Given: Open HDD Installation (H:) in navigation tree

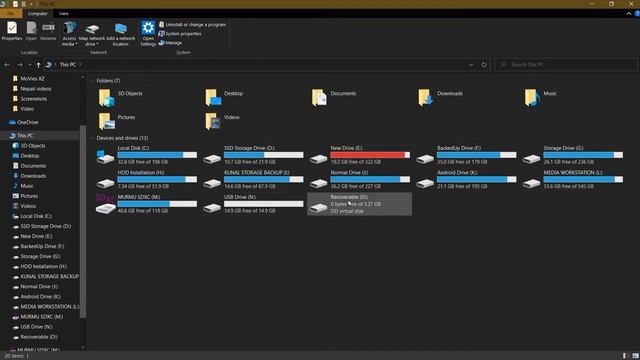Looking at the screenshot, I should click(x=43, y=267).
